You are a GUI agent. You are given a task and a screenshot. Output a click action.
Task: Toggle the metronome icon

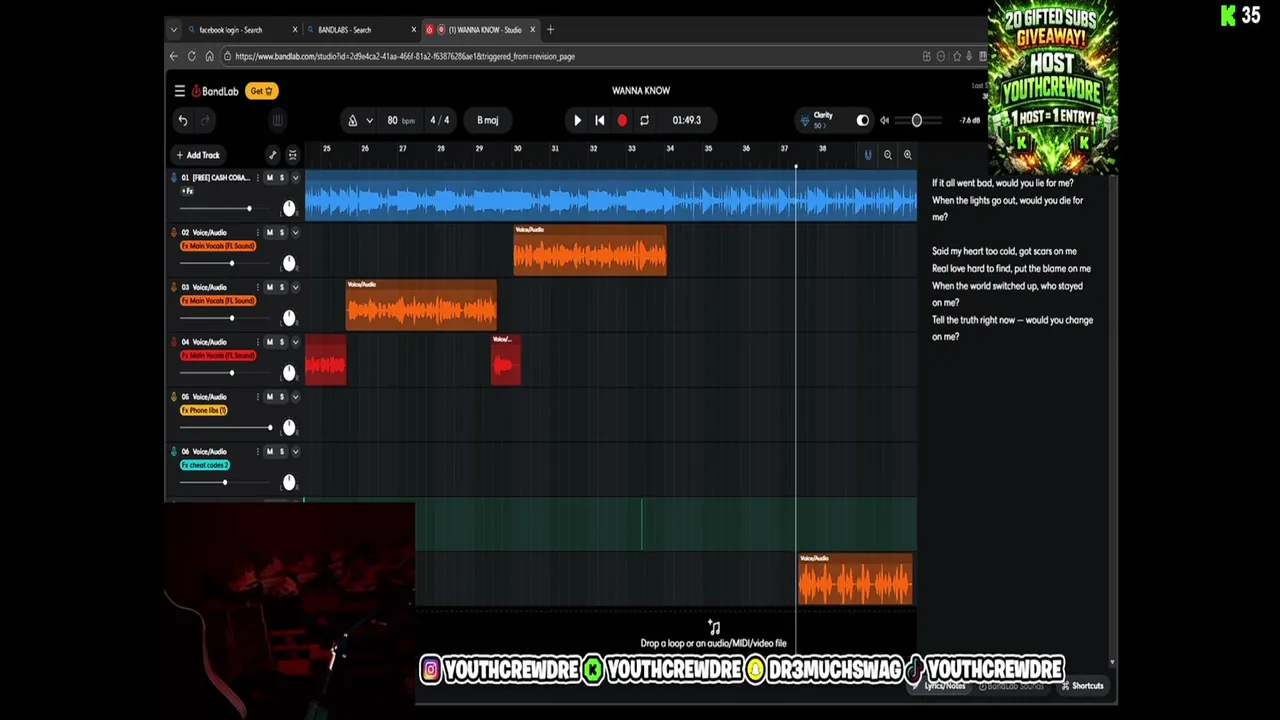(352, 120)
